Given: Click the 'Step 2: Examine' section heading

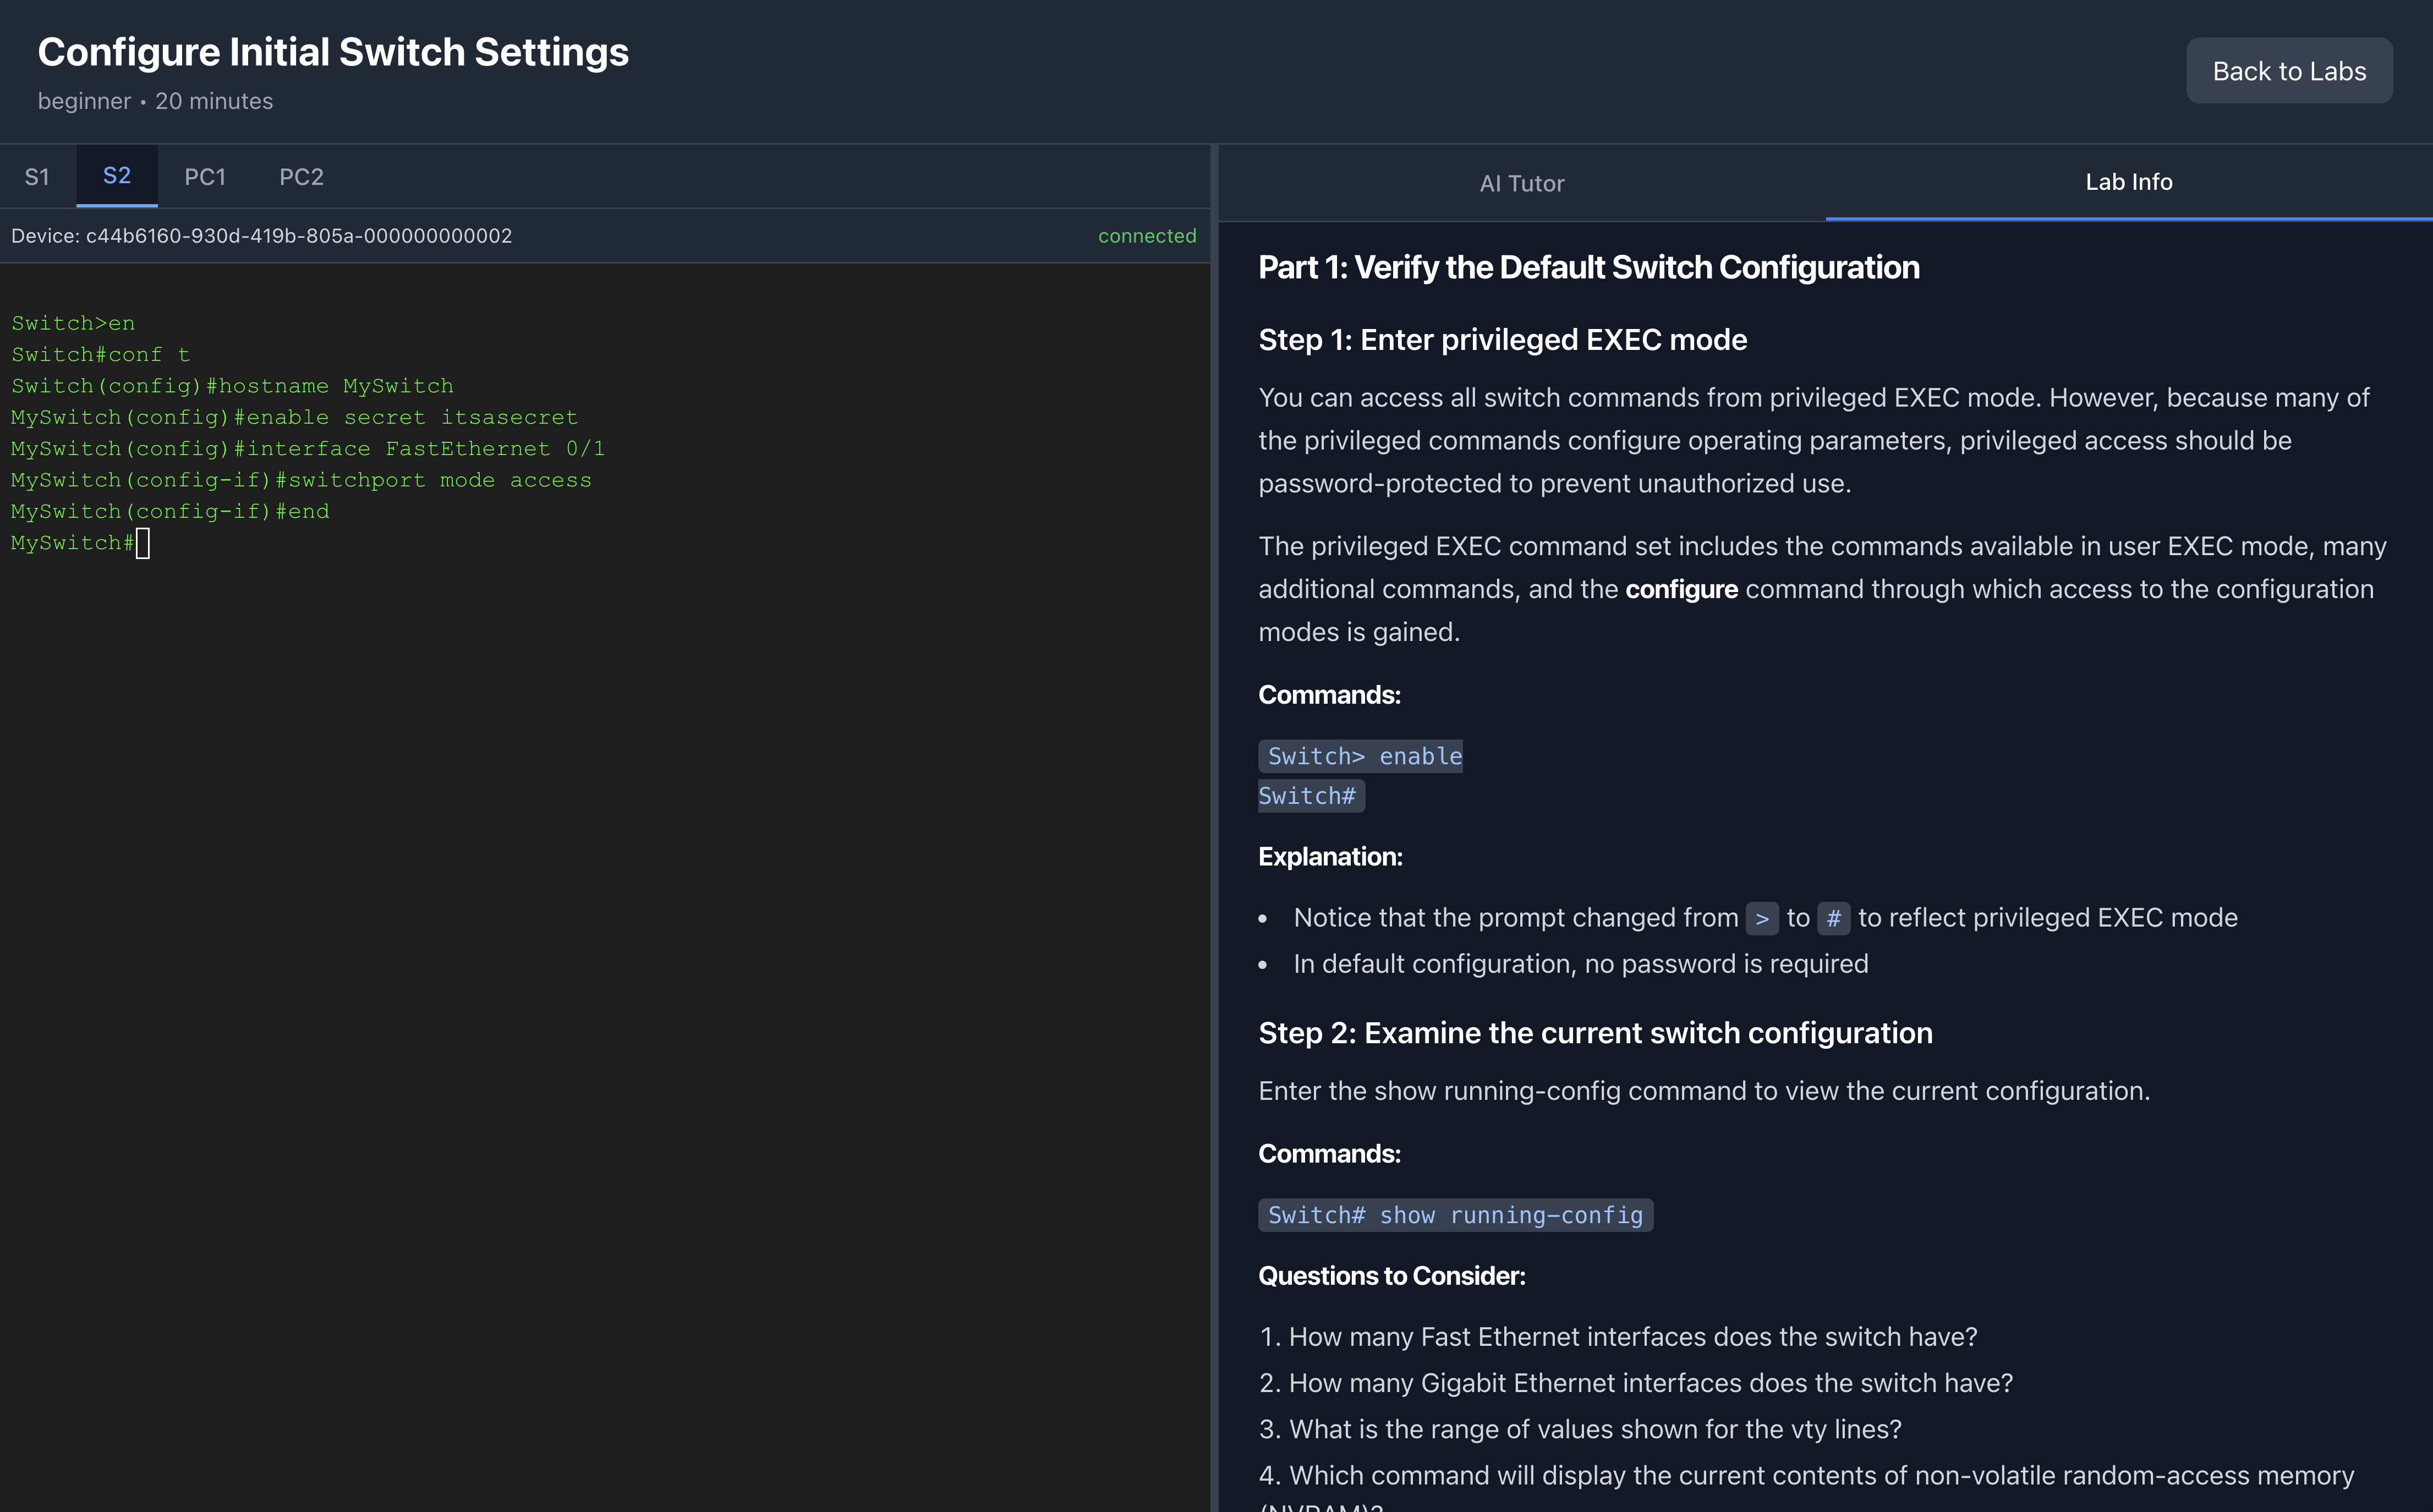Looking at the screenshot, I should click(x=1595, y=1033).
